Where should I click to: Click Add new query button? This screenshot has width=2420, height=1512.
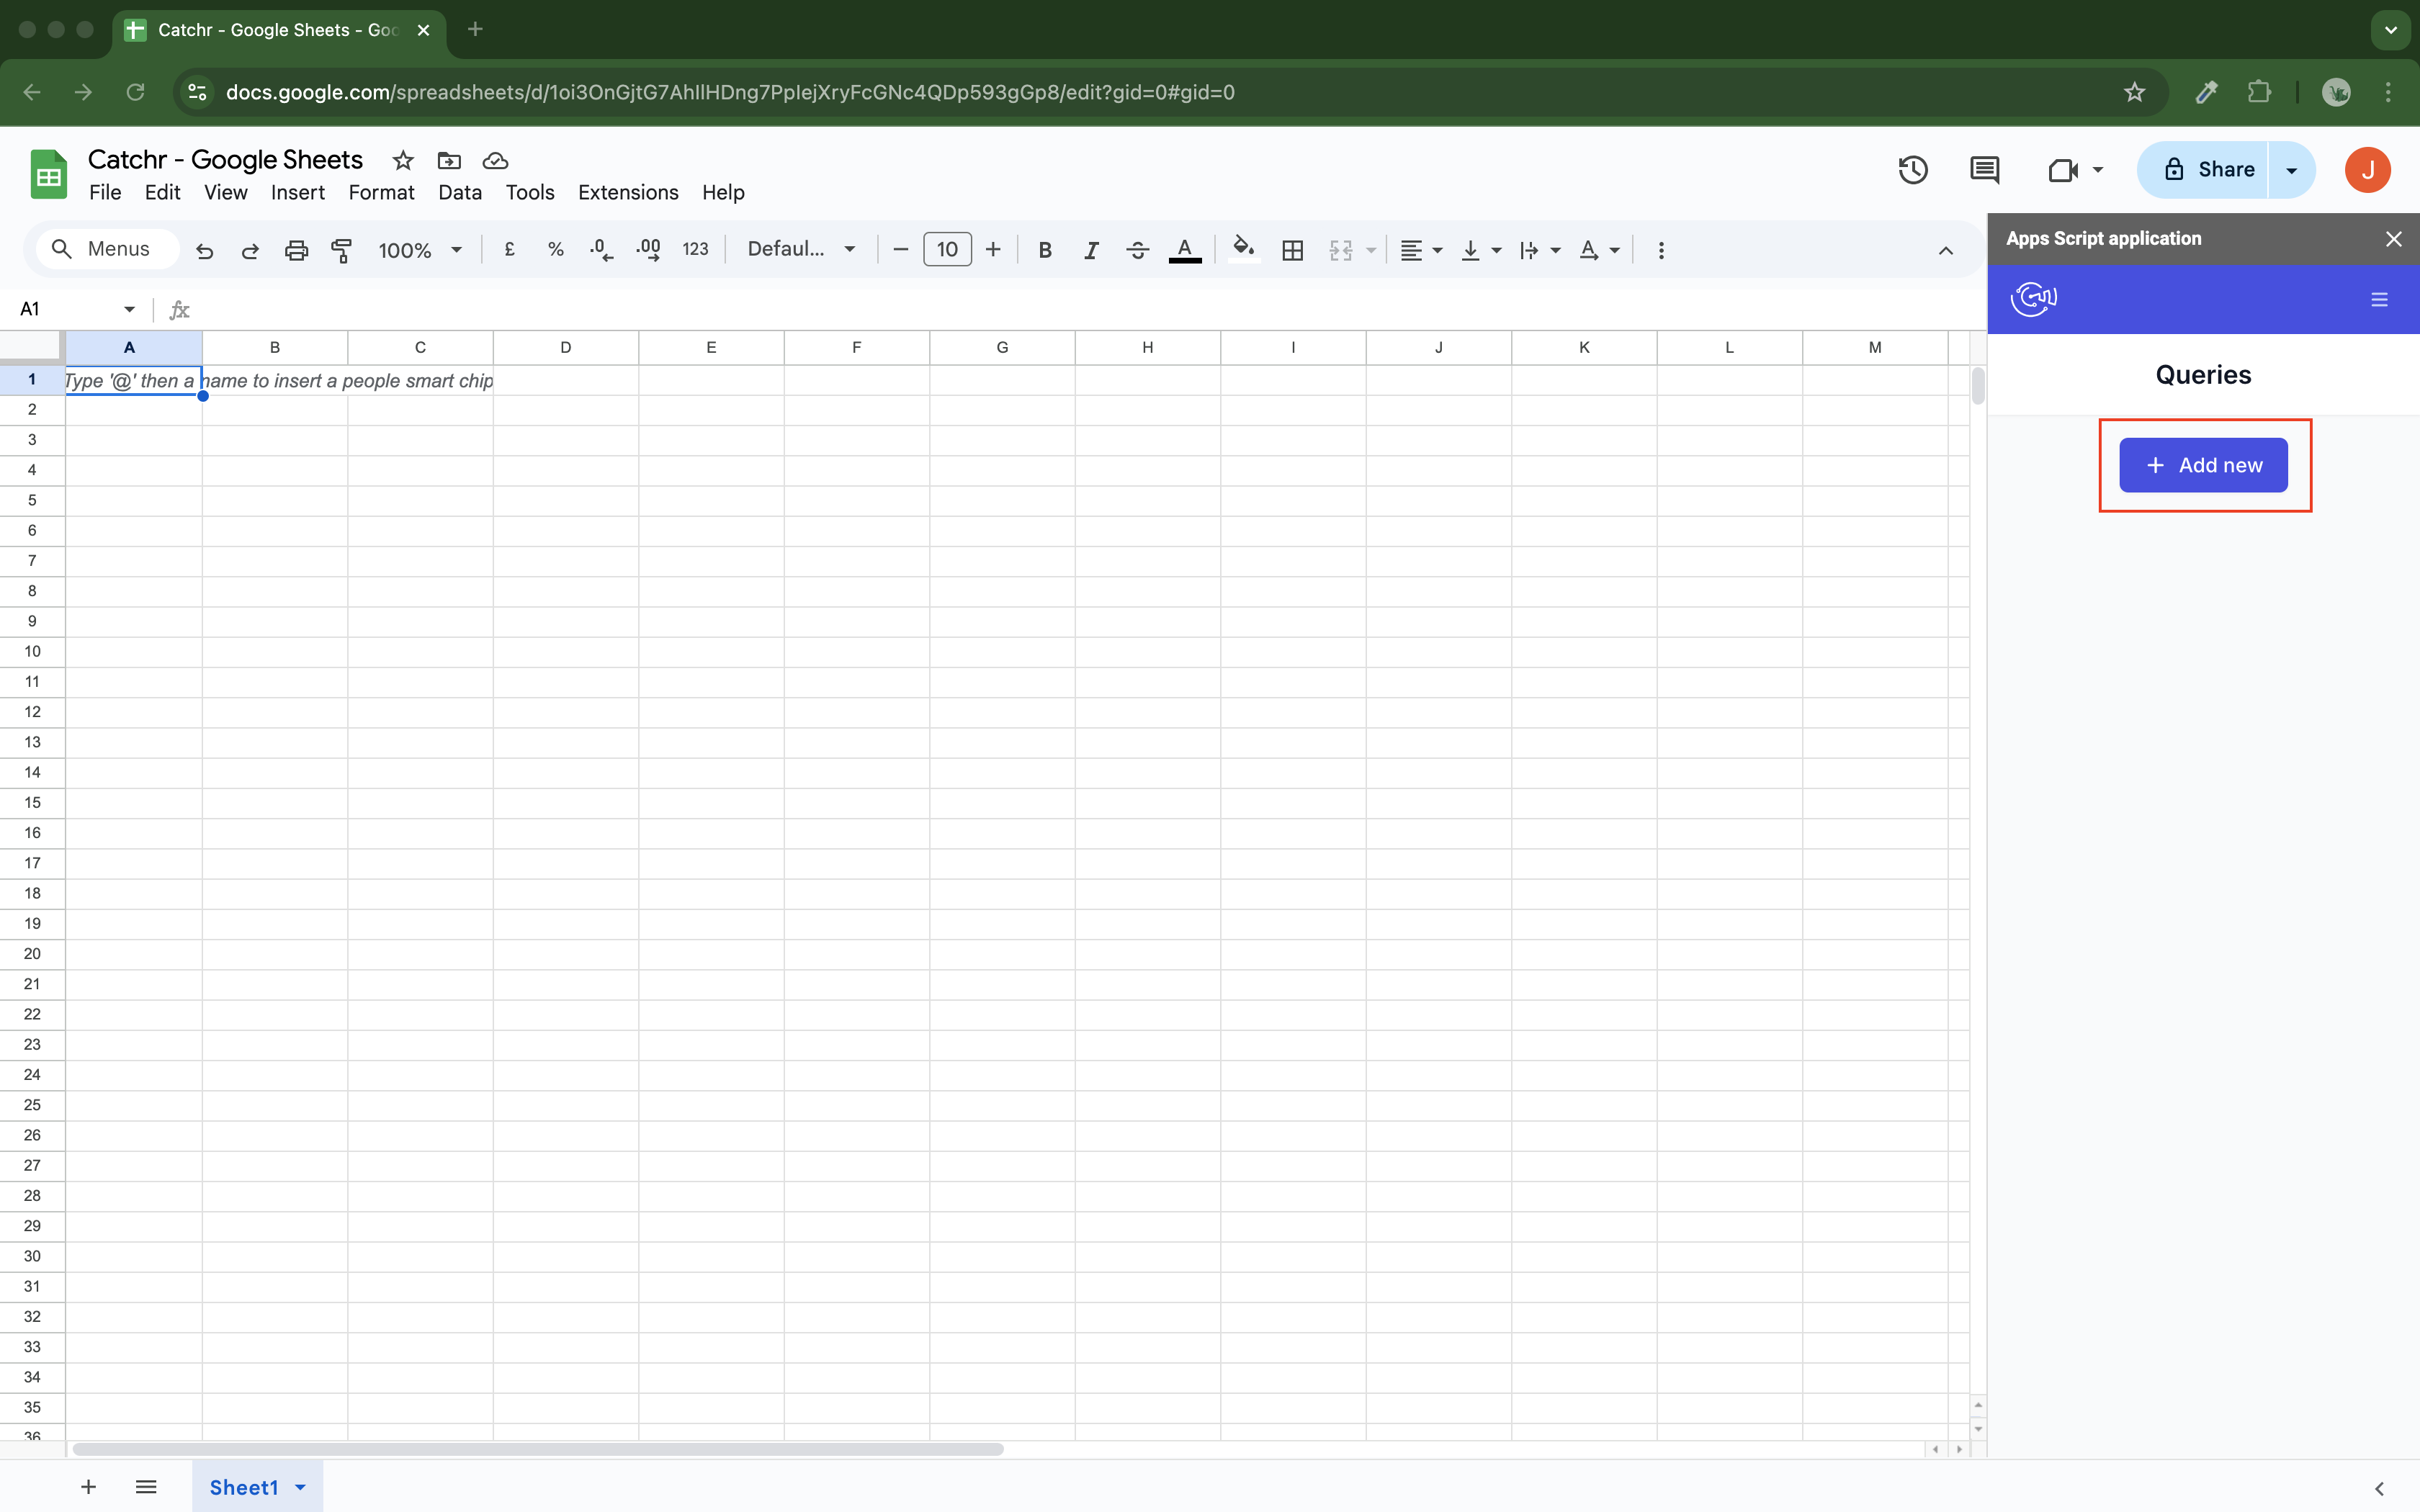pos(2203,465)
